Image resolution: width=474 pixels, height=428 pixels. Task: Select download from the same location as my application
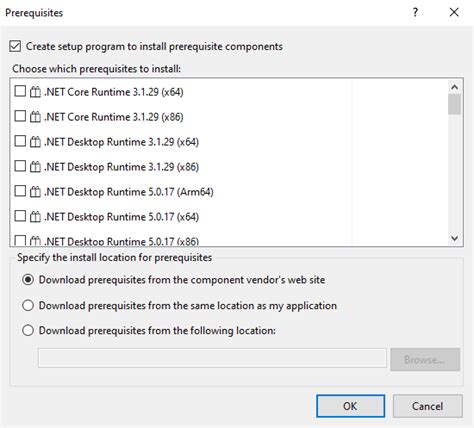point(28,305)
